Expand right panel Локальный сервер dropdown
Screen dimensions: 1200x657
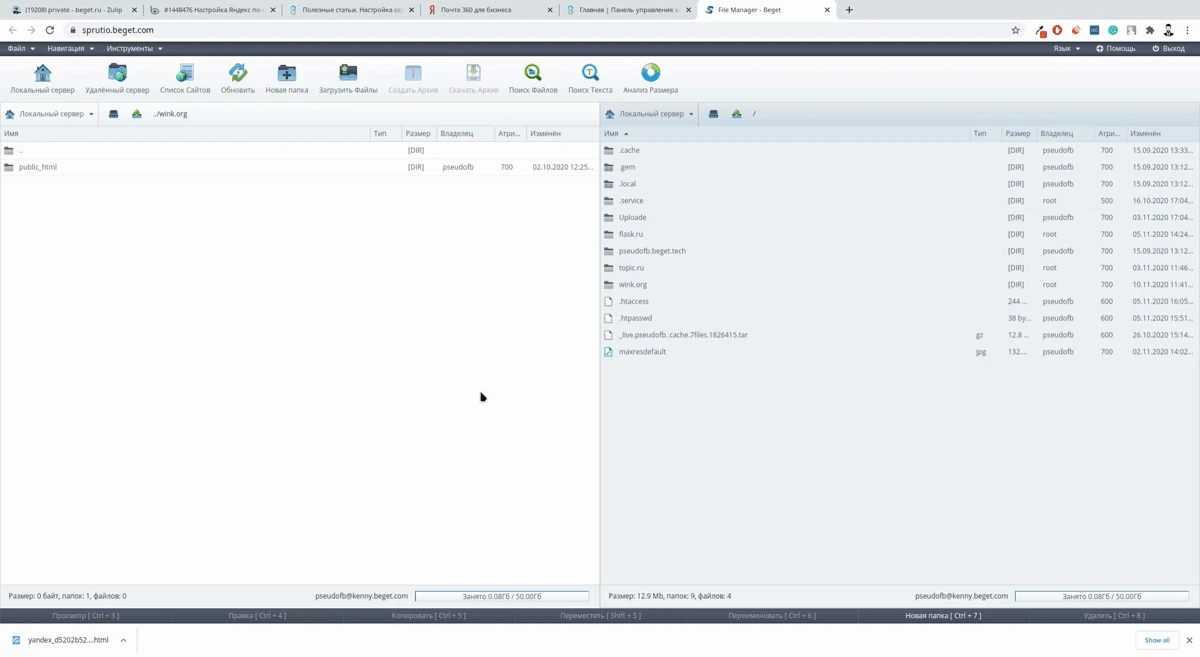[x=650, y=114]
